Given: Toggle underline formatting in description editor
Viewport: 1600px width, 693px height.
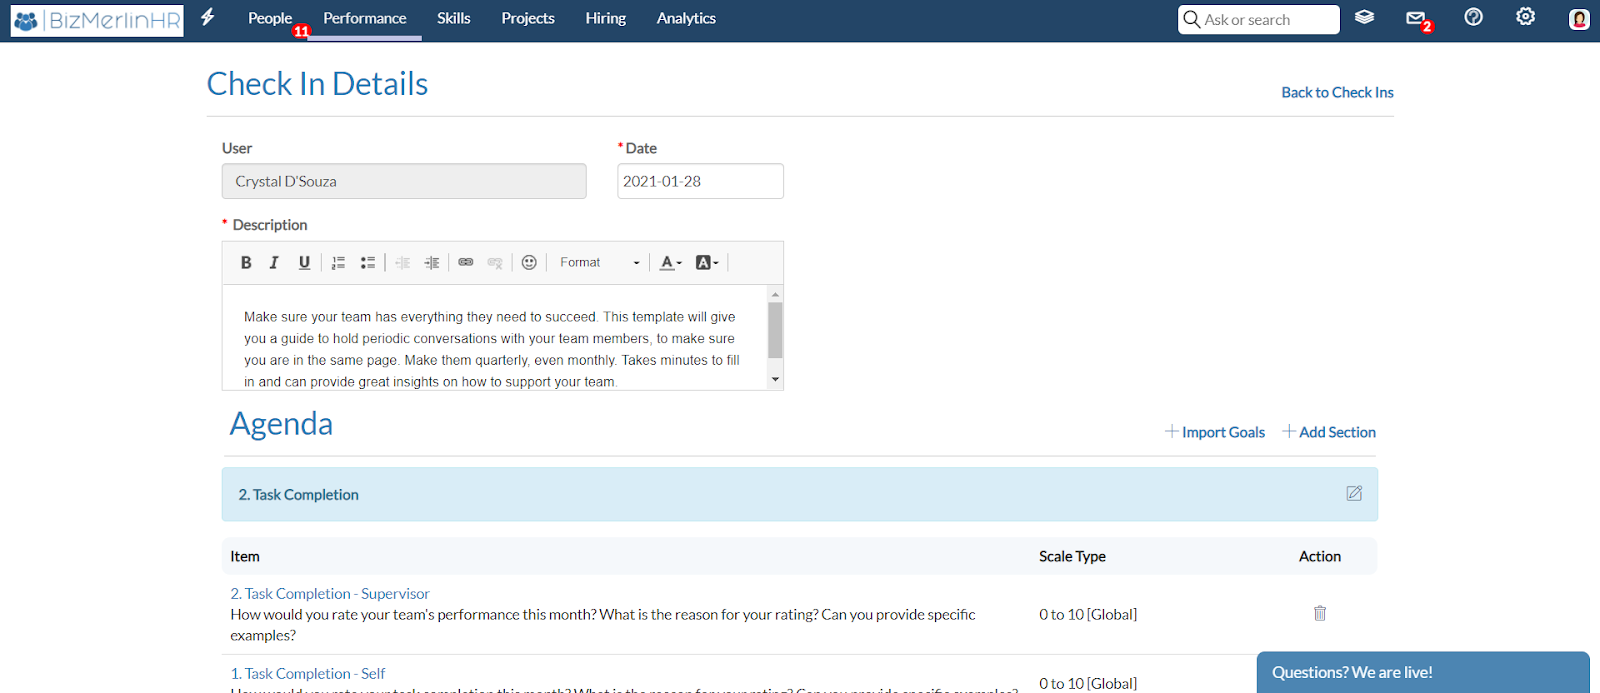Looking at the screenshot, I should 304,263.
